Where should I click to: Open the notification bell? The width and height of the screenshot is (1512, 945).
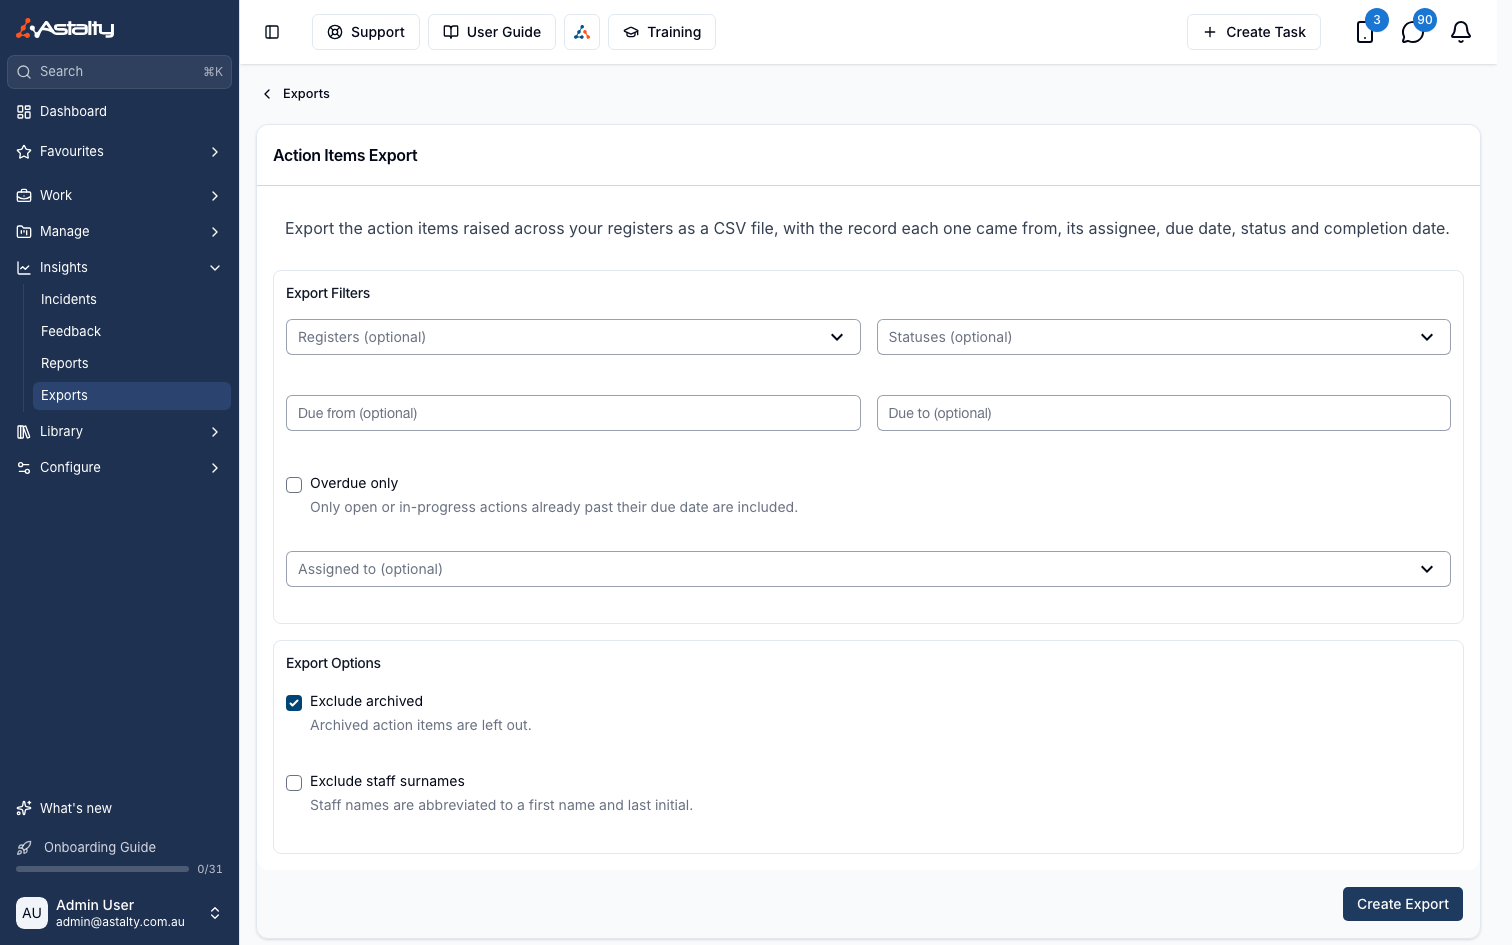tap(1461, 32)
